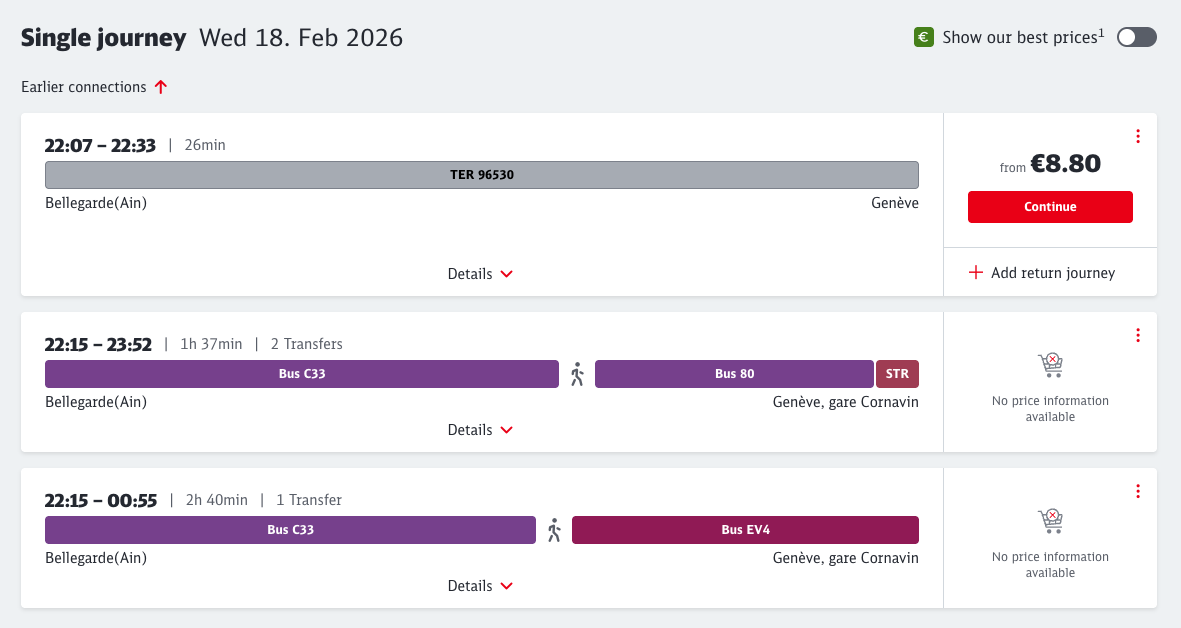Open three-dot menu for the €8.80 journey
This screenshot has width=1181, height=628.
tap(1137, 137)
